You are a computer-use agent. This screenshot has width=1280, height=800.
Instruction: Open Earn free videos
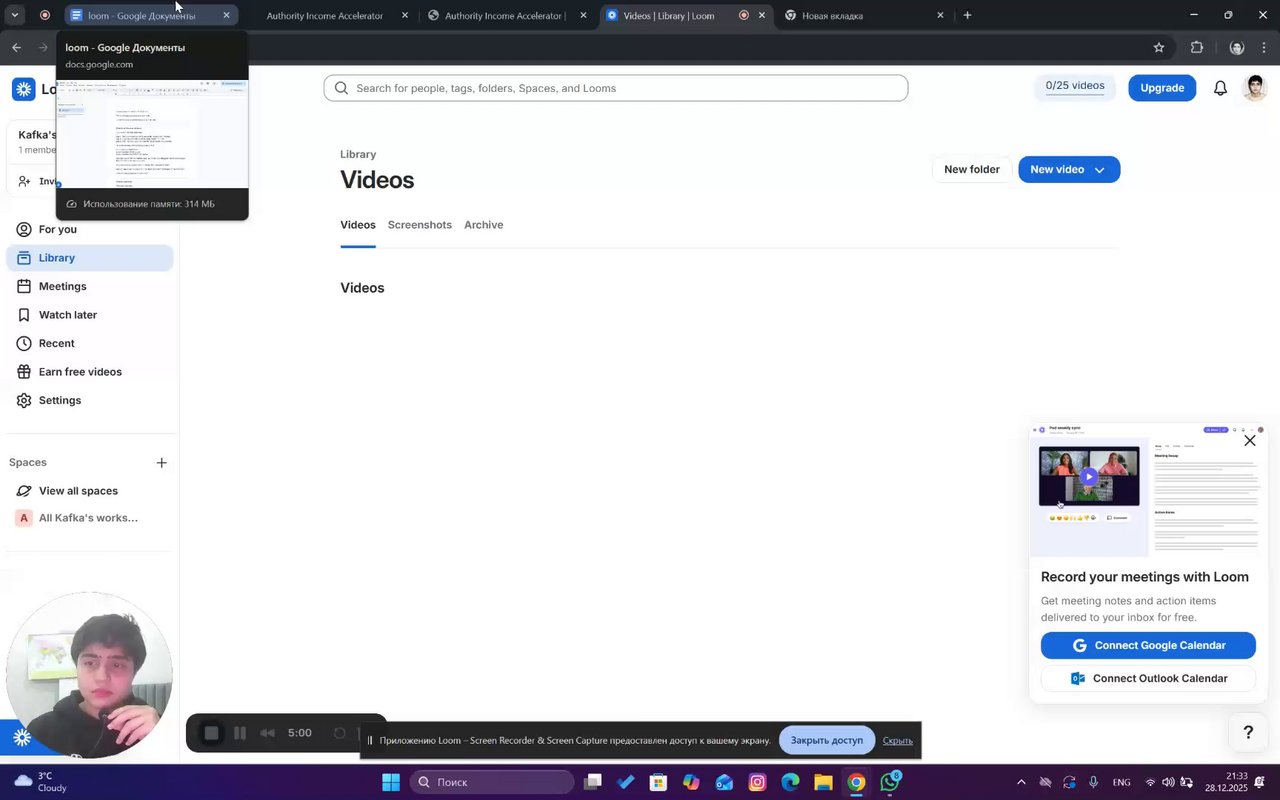pyautogui.click(x=90, y=372)
